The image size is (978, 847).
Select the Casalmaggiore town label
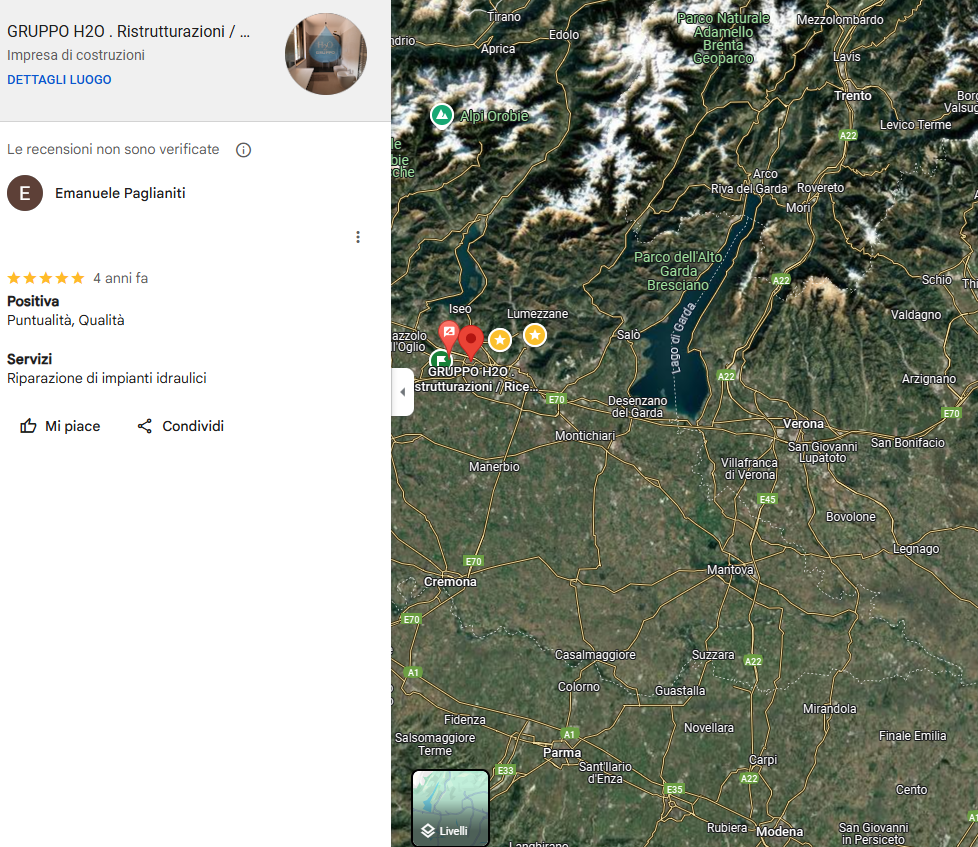pyautogui.click(x=595, y=655)
